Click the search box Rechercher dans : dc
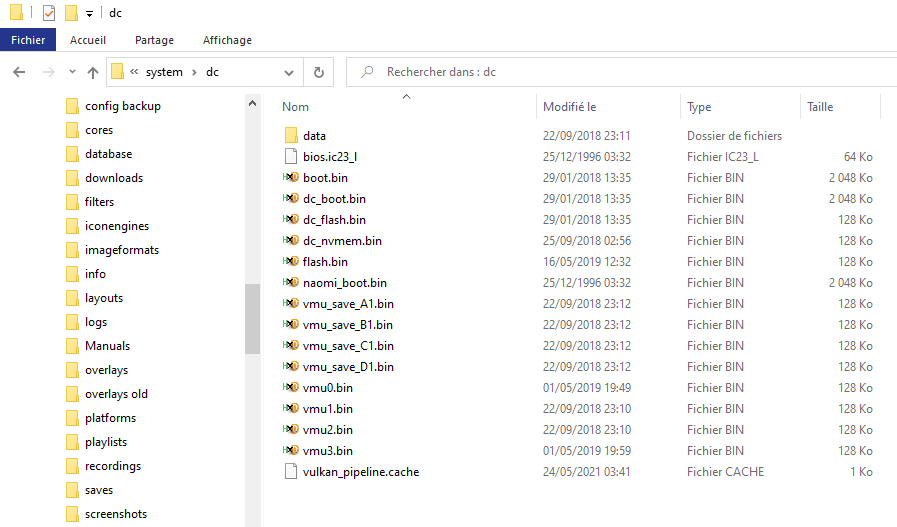 [x=621, y=72]
